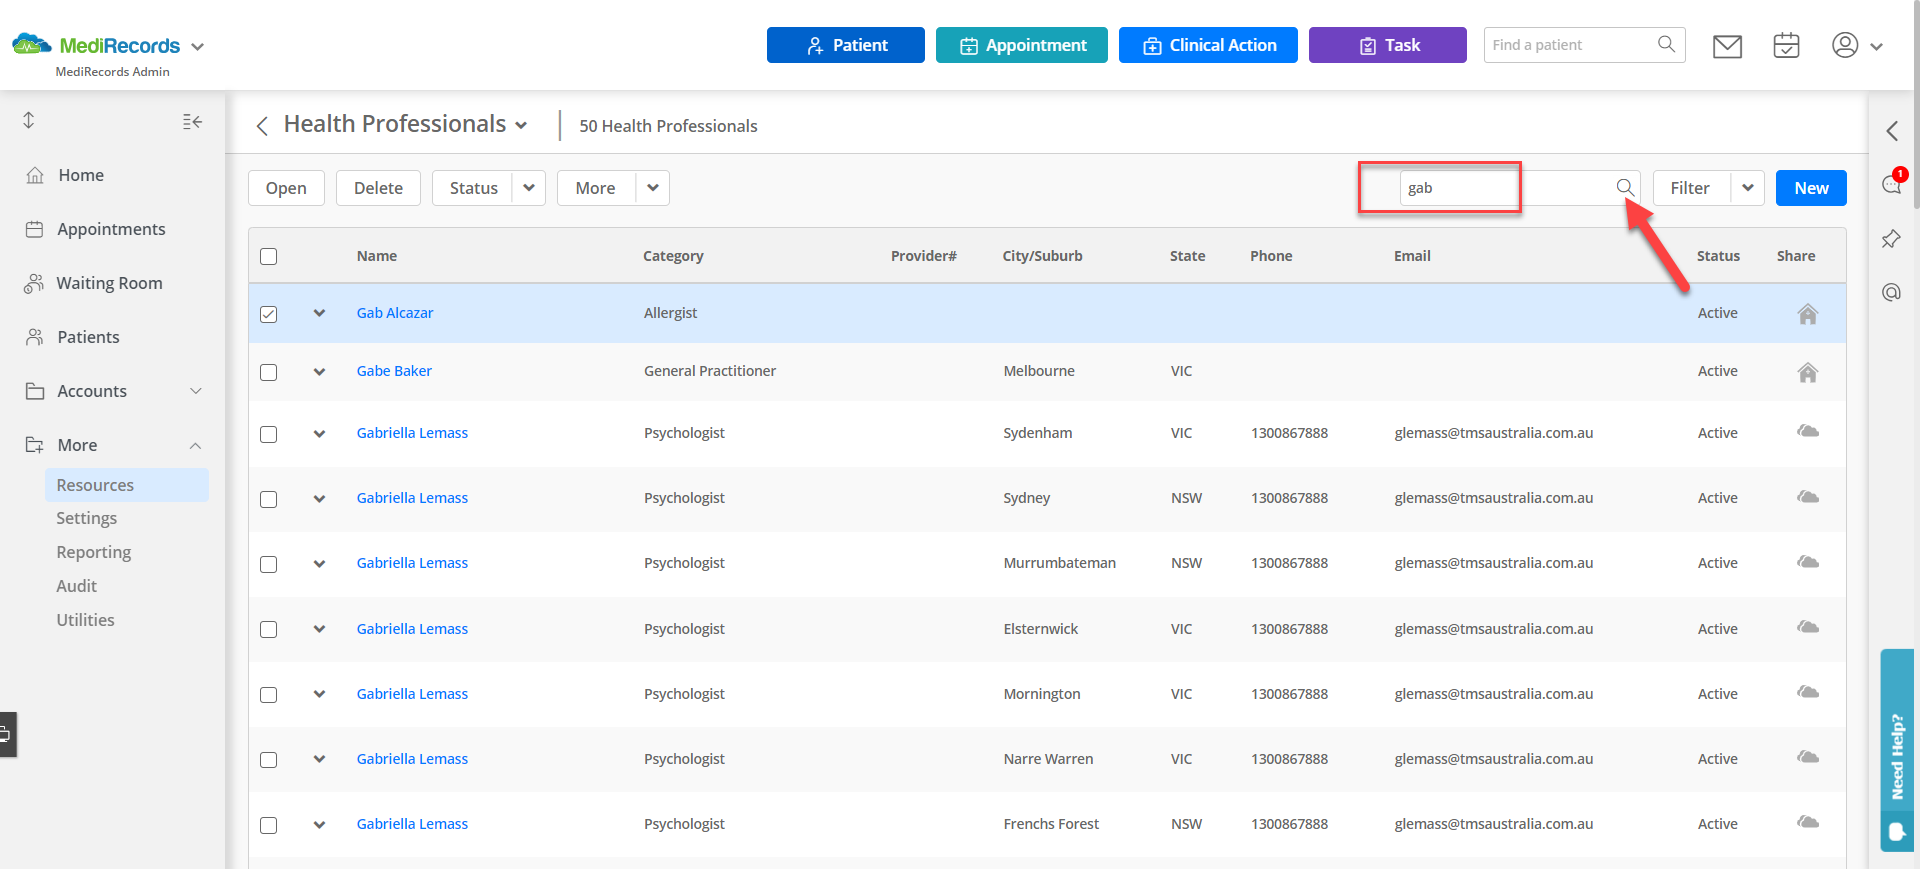Open the calendar check icon in header
Viewport: 1920px width, 869px height.
click(1786, 46)
